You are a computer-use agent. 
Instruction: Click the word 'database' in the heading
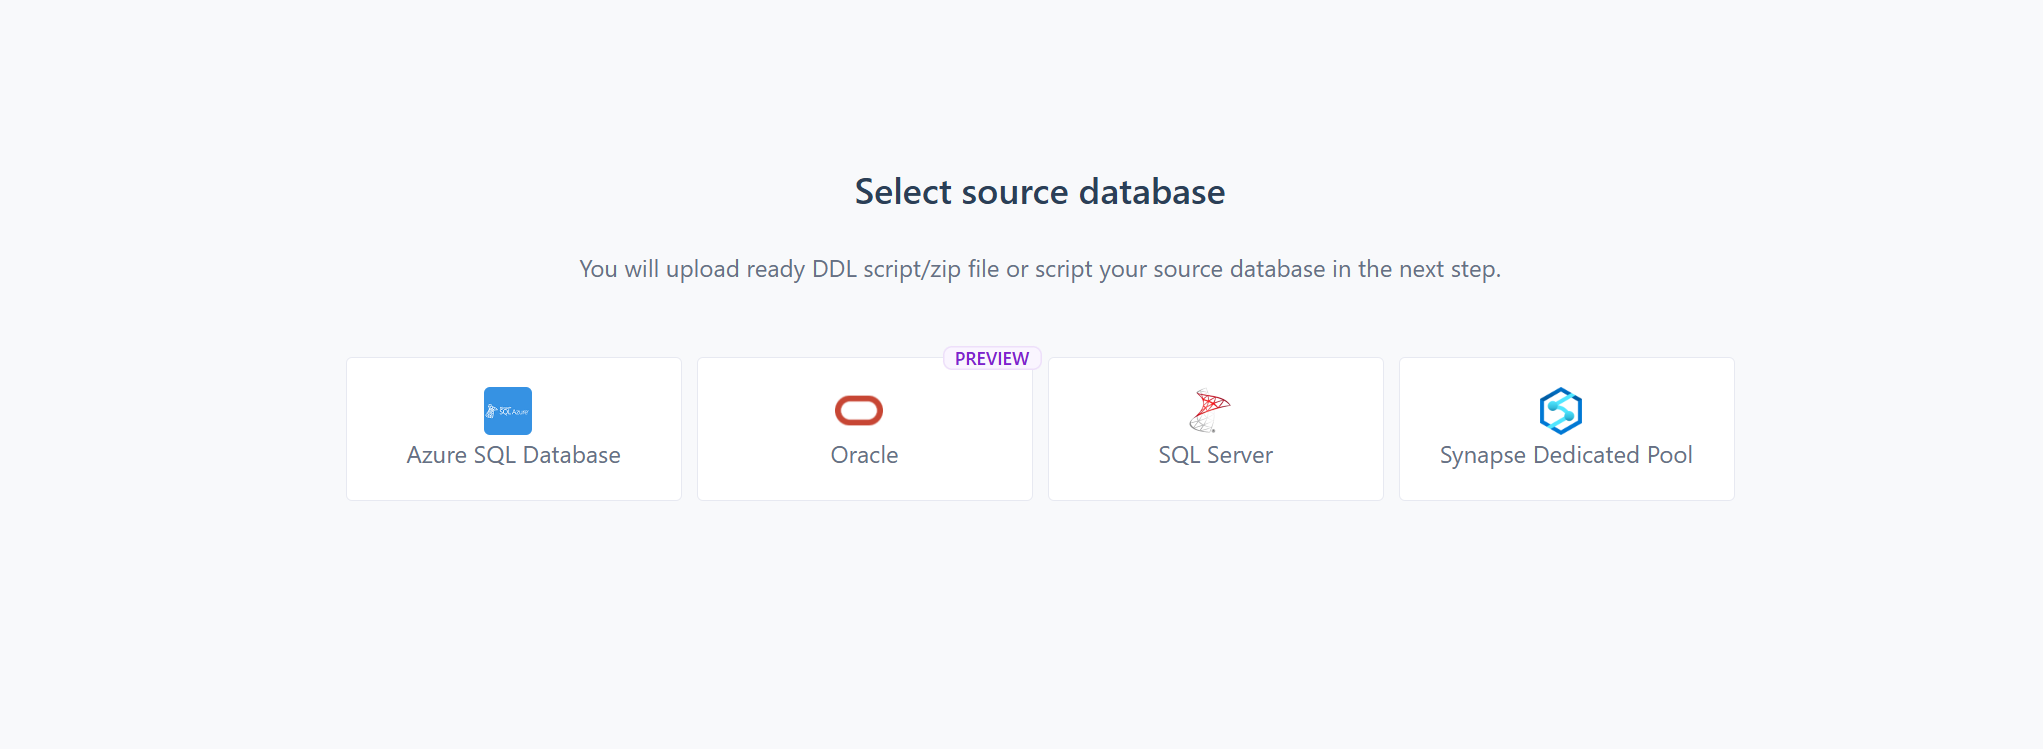pos(1152,192)
